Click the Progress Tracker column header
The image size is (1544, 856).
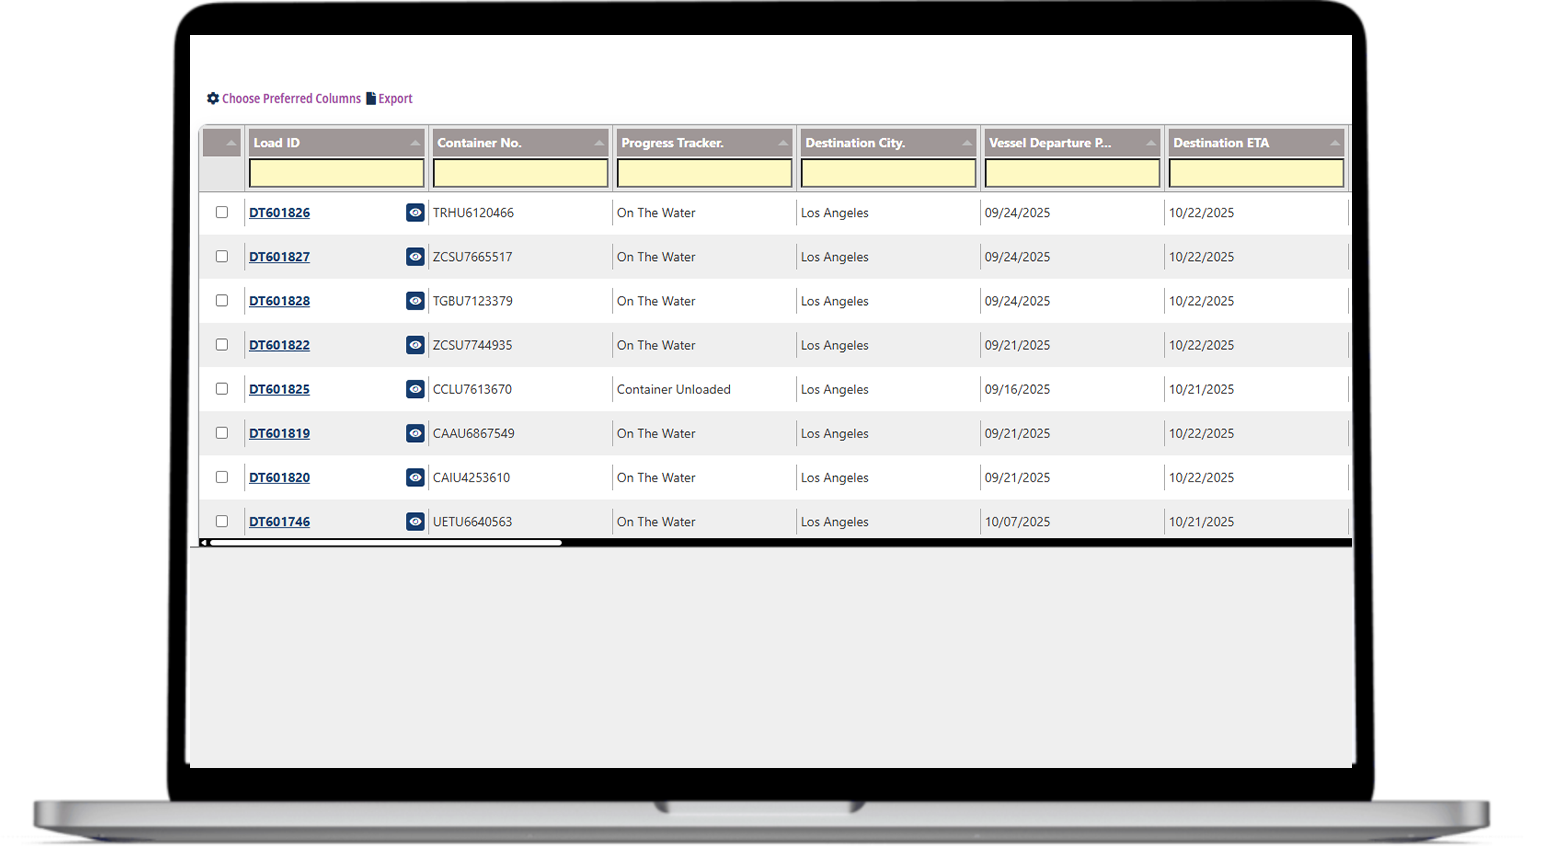pos(672,143)
